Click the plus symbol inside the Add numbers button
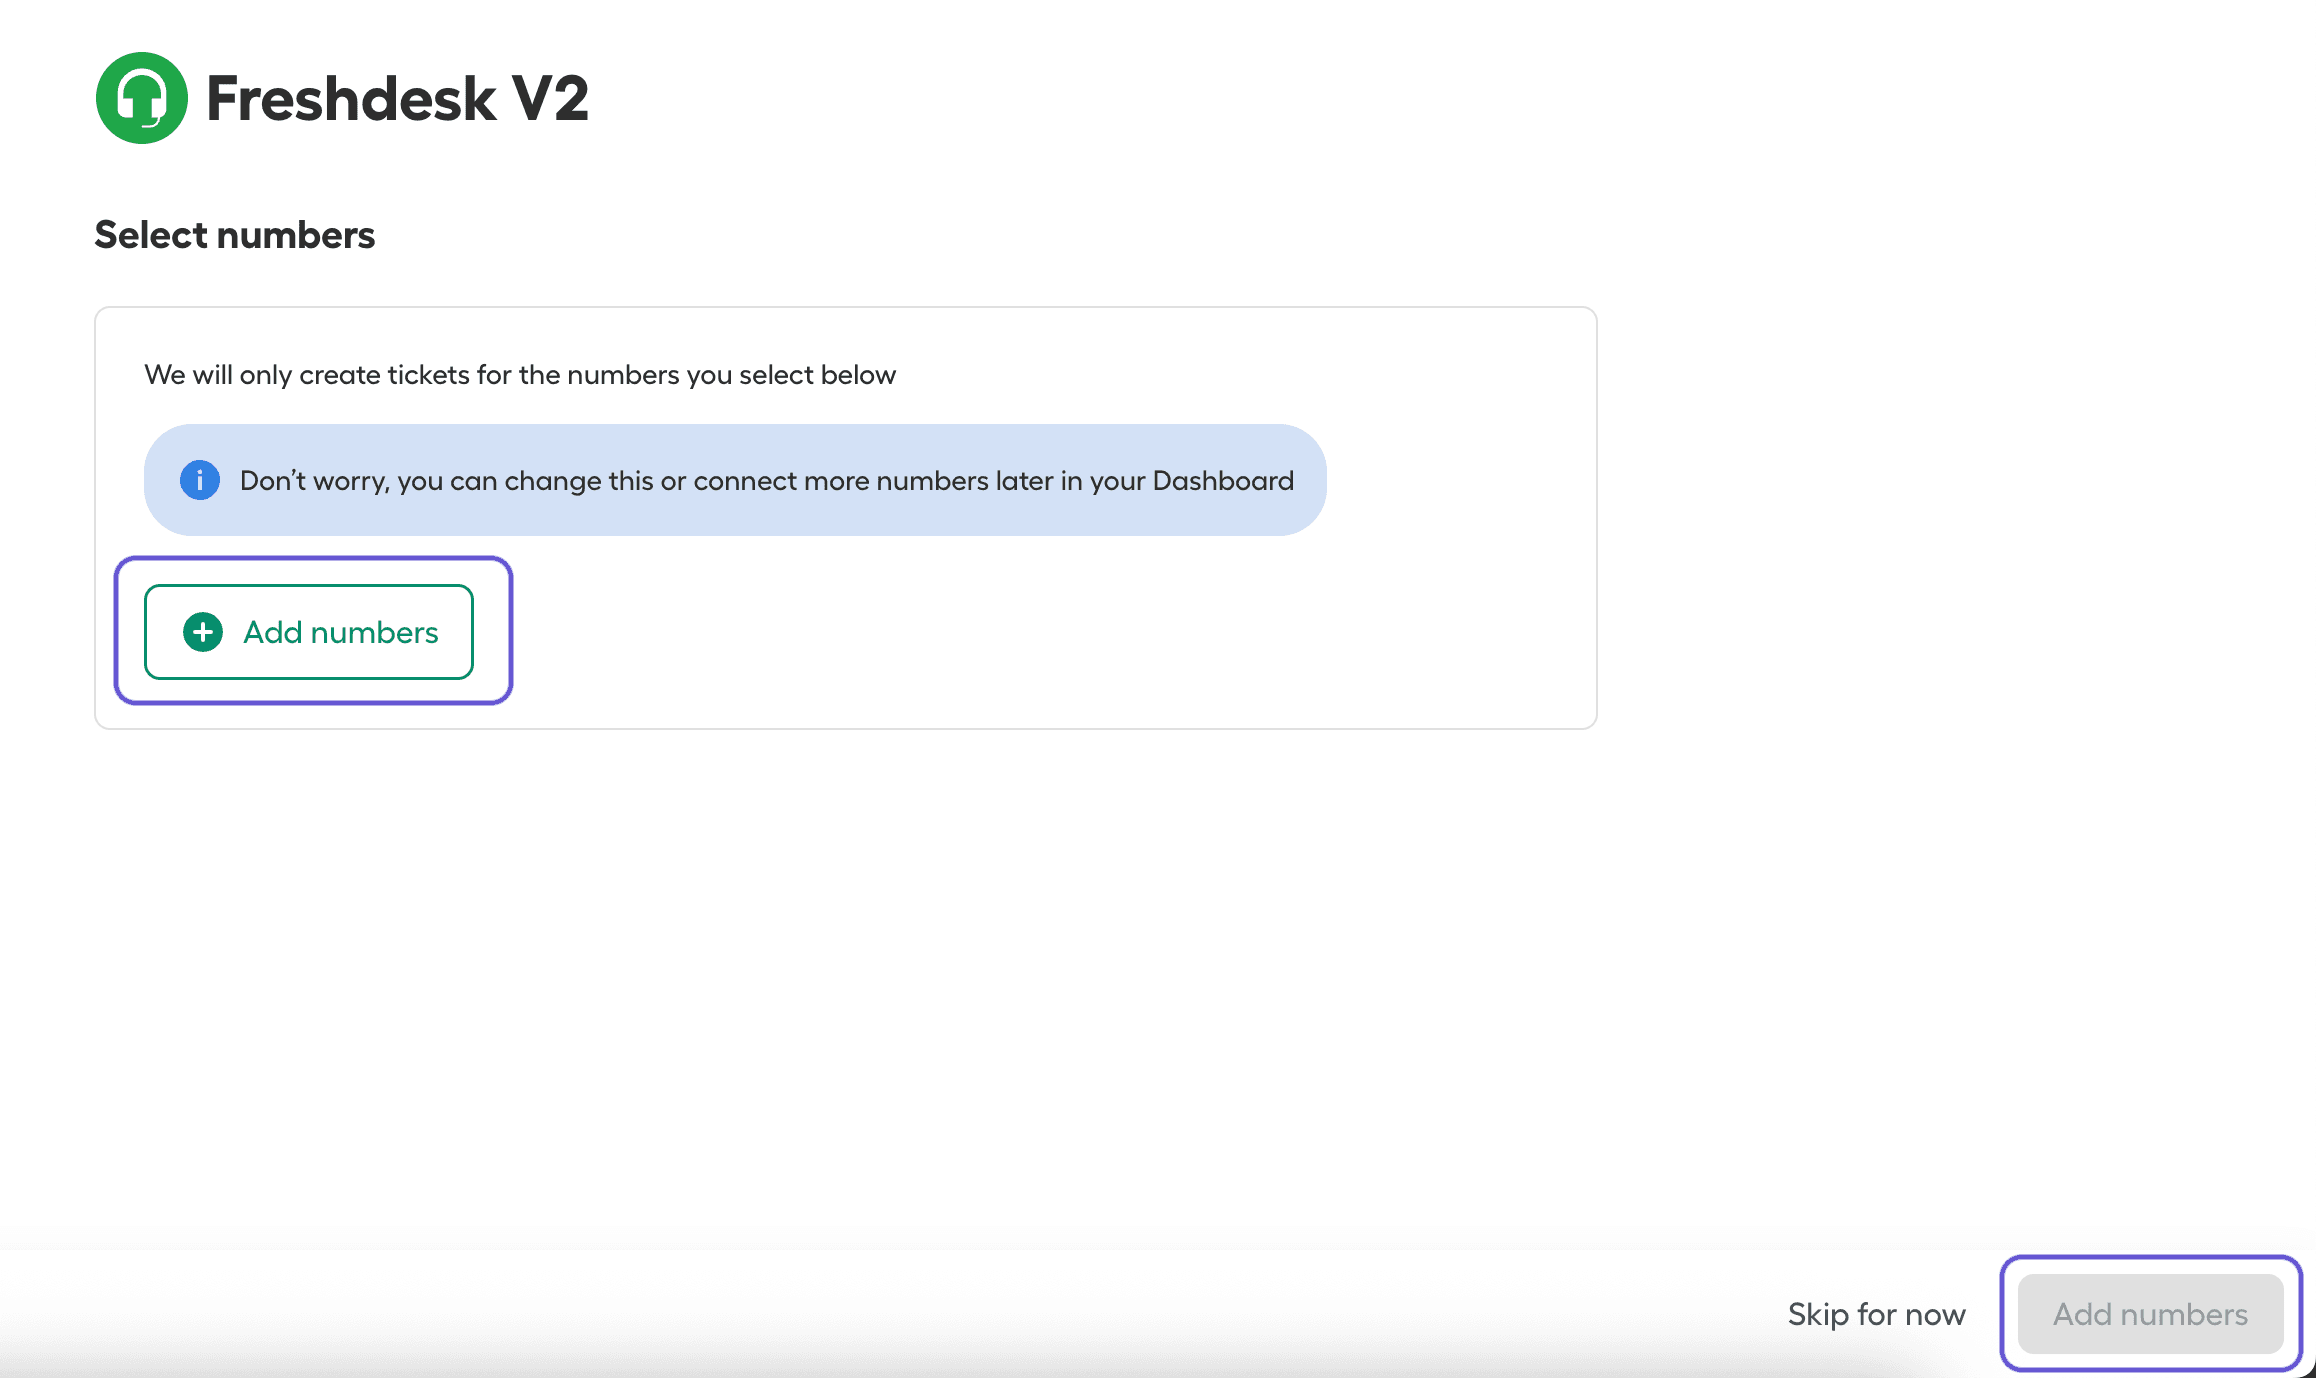This screenshot has height=1378, width=2316. (x=201, y=632)
